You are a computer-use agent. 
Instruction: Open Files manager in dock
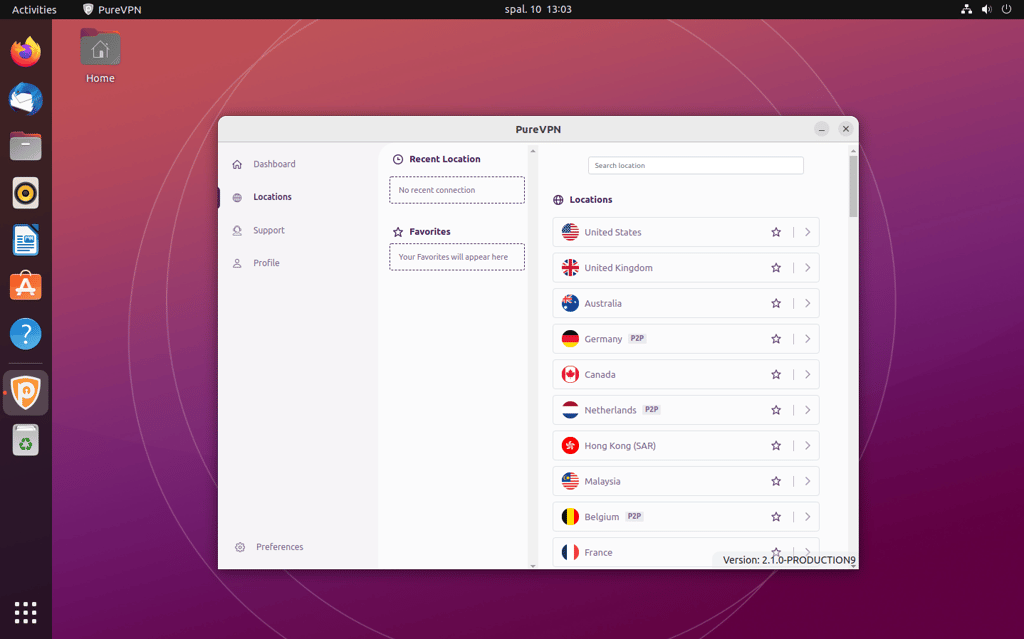(25, 146)
